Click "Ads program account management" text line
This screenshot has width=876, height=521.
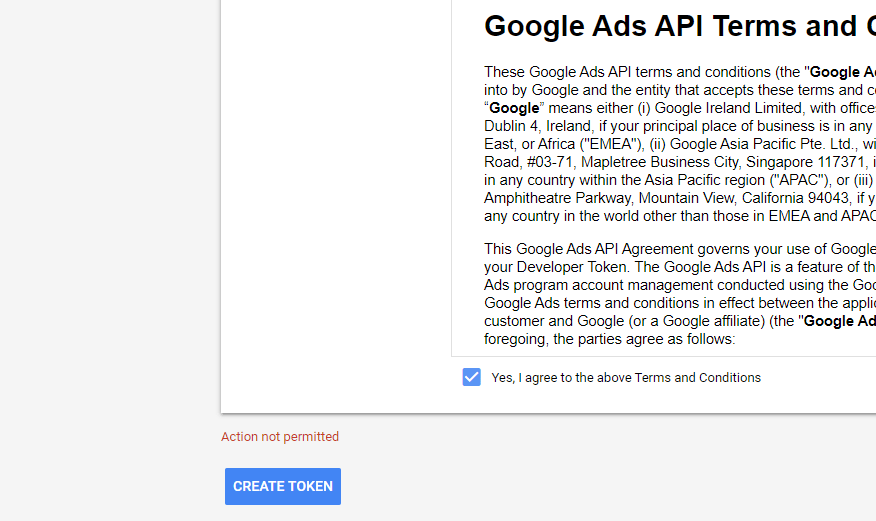(600, 285)
